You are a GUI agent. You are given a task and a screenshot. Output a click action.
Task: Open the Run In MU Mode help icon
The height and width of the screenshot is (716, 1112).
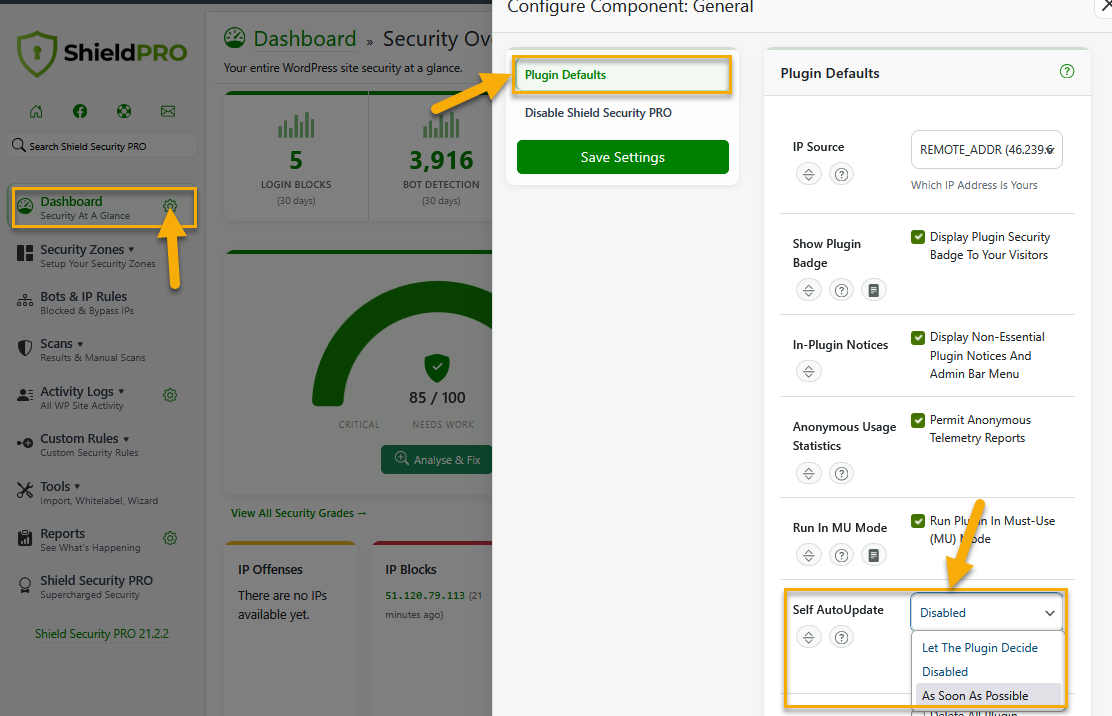coord(841,555)
